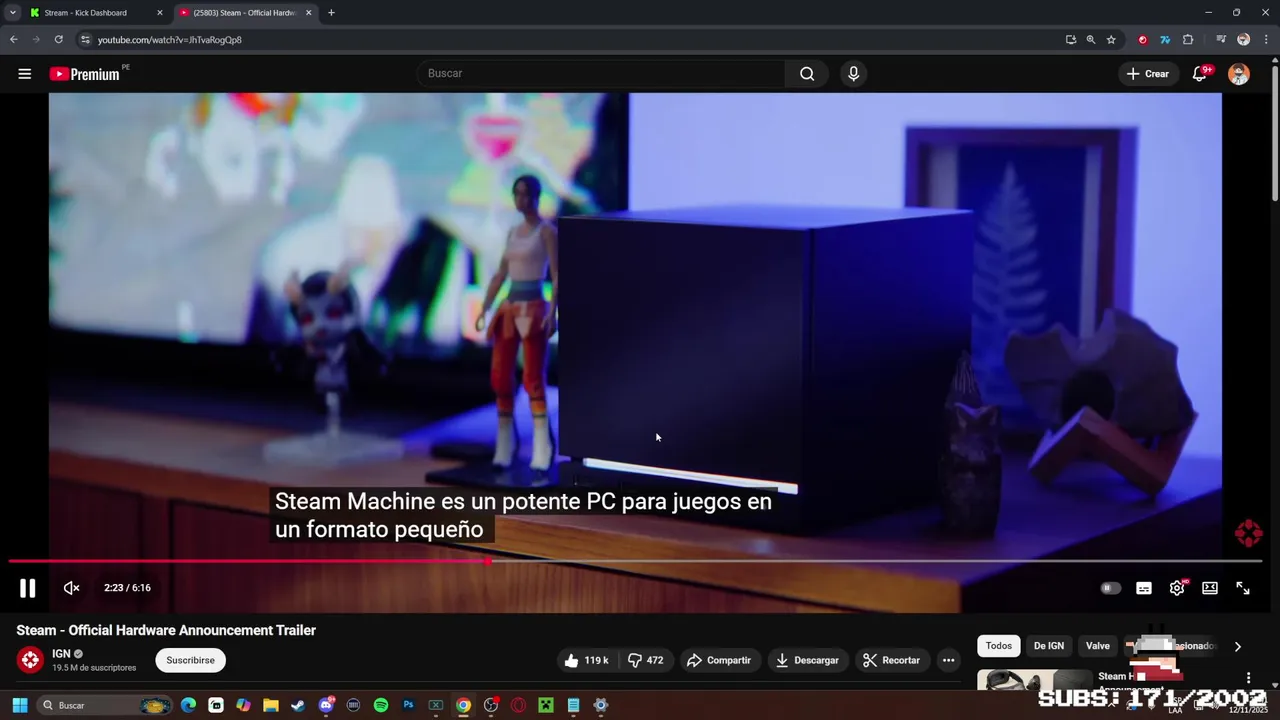This screenshot has height=720, width=1280.
Task: Open the Extensions puzzle menu
Action: 1188,40
